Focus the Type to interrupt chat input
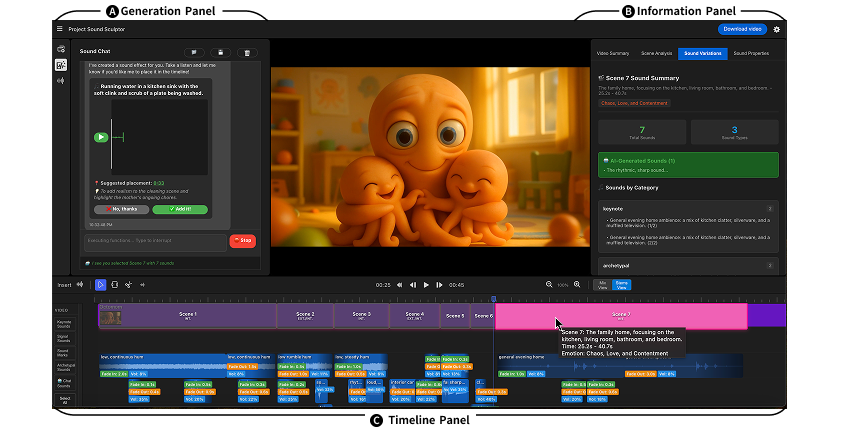The width and height of the screenshot is (842, 427). tap(155, 241)
